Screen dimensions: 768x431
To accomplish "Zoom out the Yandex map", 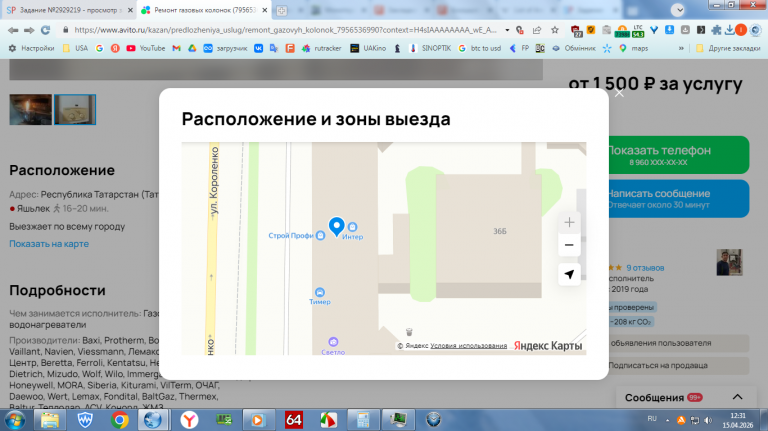I will coord(569,245).
